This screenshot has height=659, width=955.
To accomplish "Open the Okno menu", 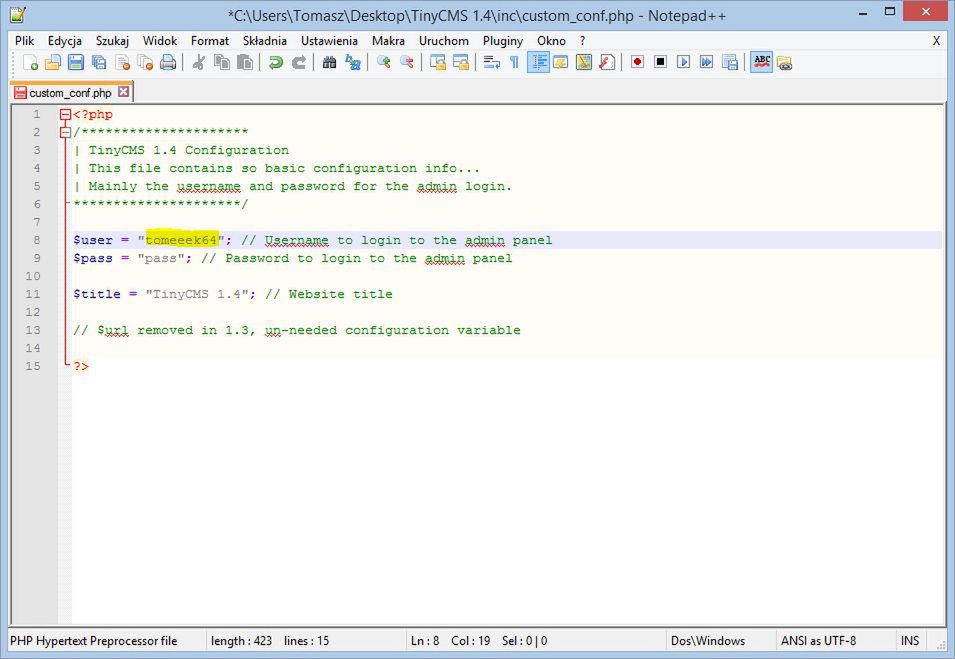I will tap(551, 41).
